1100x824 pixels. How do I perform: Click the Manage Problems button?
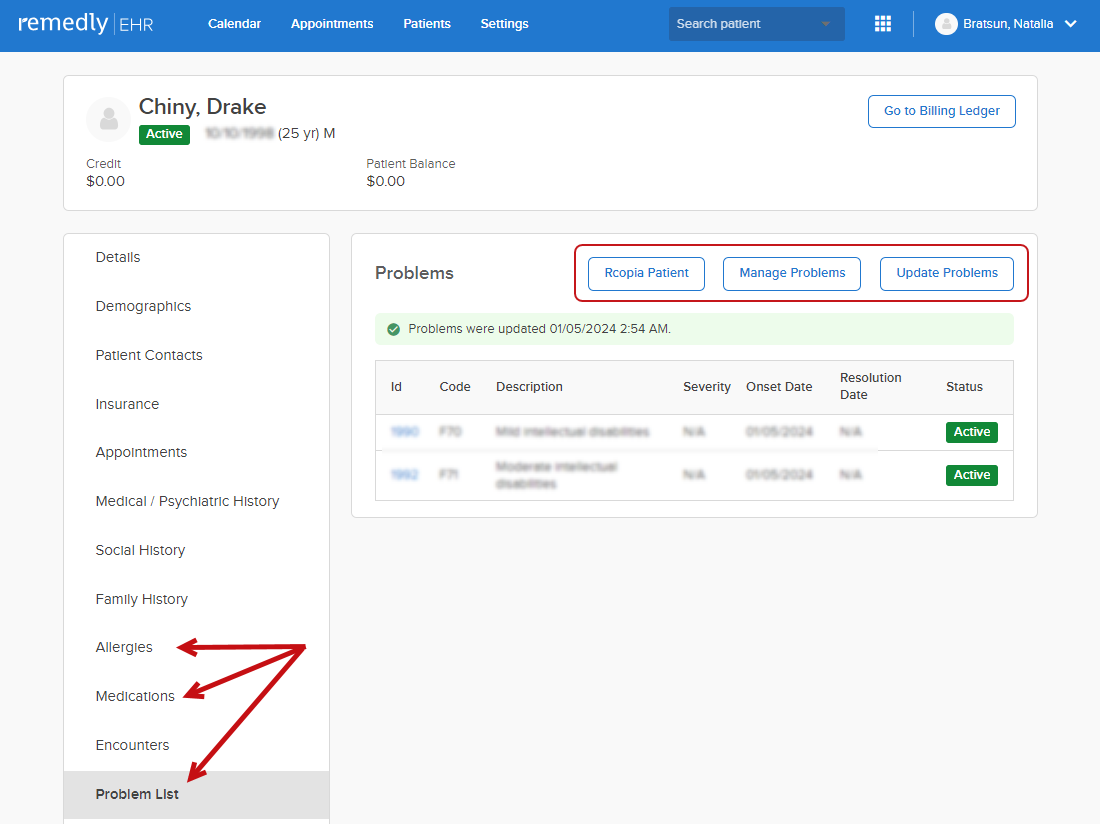point(792,273)
